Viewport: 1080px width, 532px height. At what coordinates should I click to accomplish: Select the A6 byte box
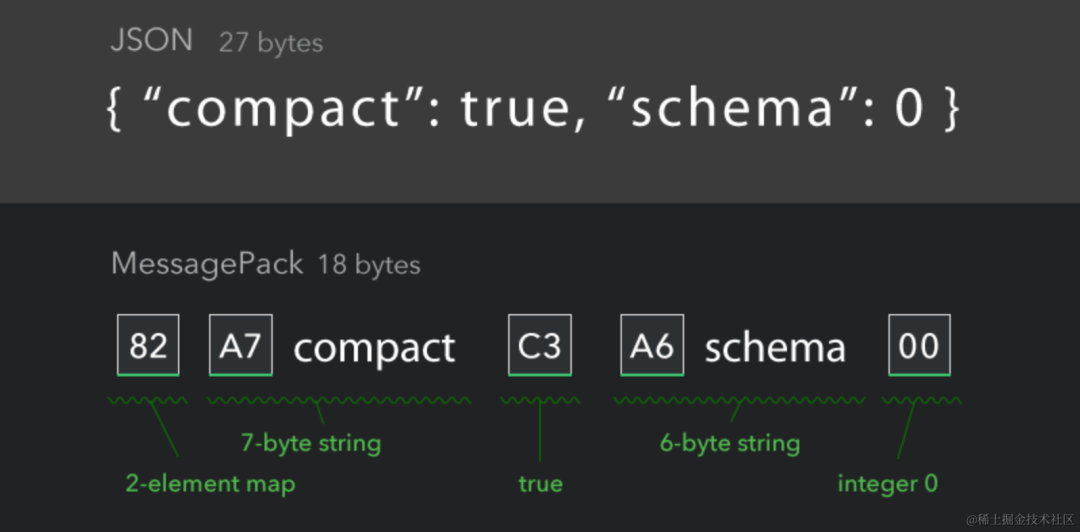point(652,345)
